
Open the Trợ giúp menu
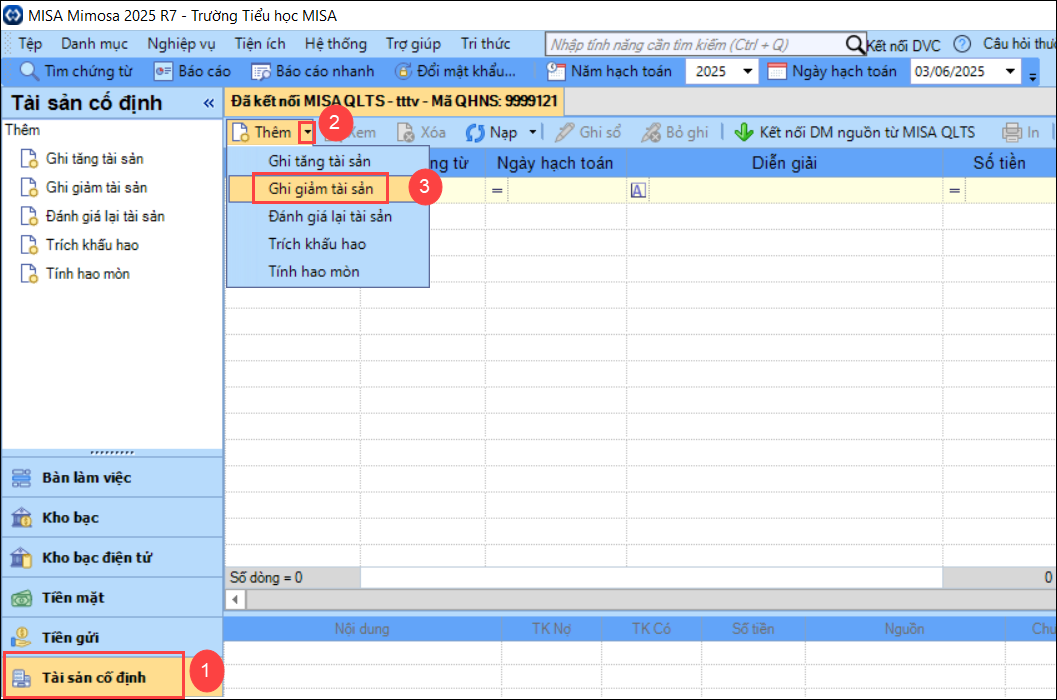(x=413, y=44)
